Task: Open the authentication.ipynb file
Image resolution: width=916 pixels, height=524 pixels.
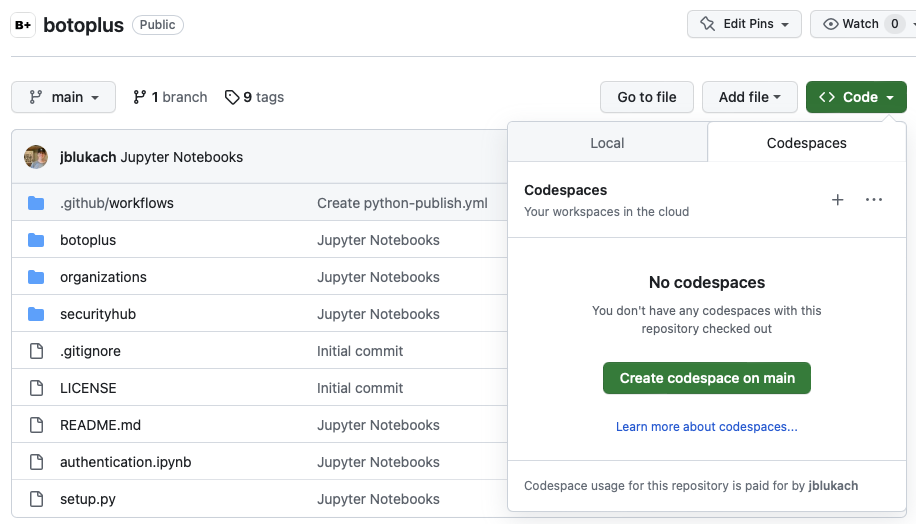Action: pos(125,462)
